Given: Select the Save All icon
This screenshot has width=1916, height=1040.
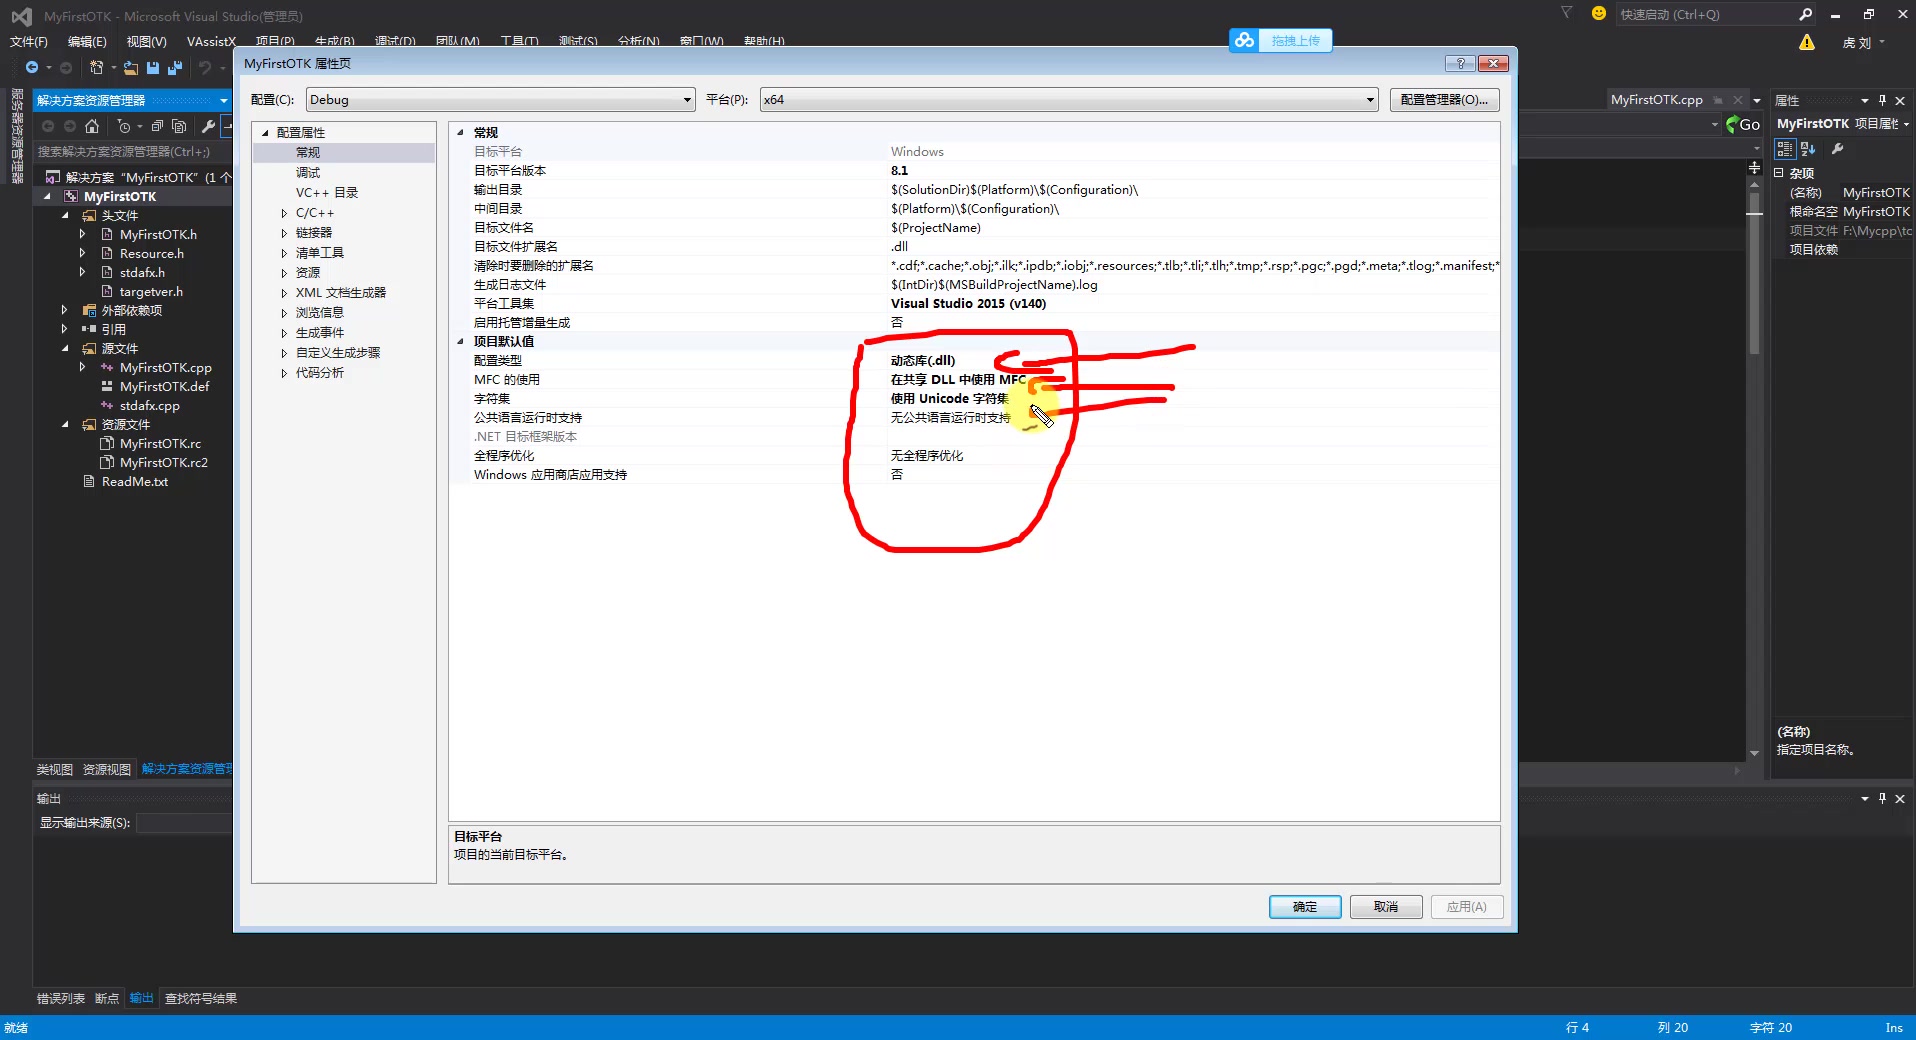Looking at the screenshot, I should pos(175,68).
